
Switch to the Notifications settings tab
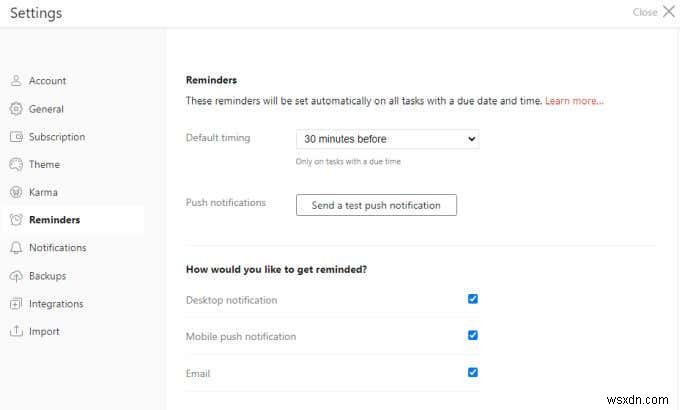(58, 248)
